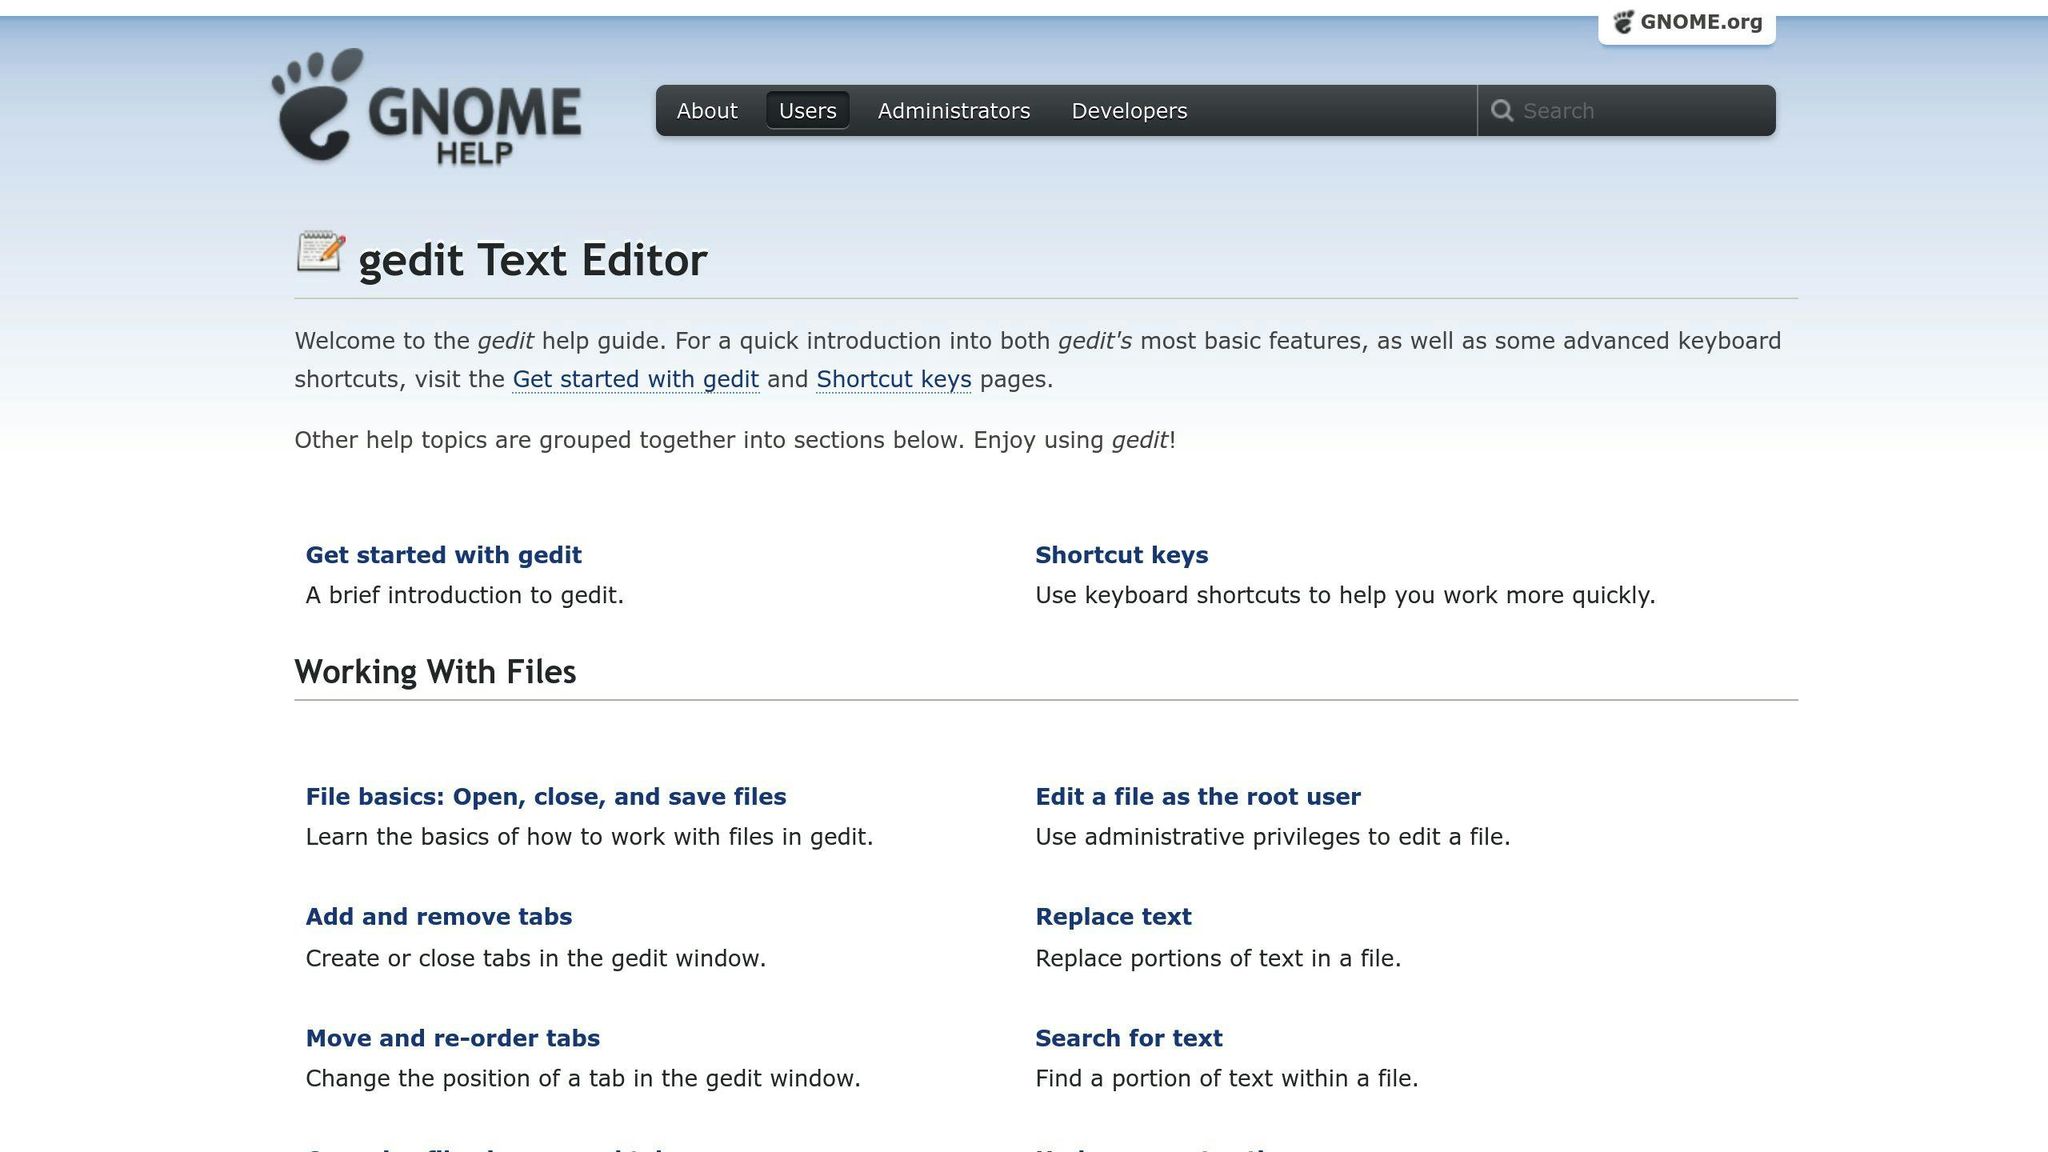
Task: Open the 'Replace text' topic
Action: pos(1114,917)
